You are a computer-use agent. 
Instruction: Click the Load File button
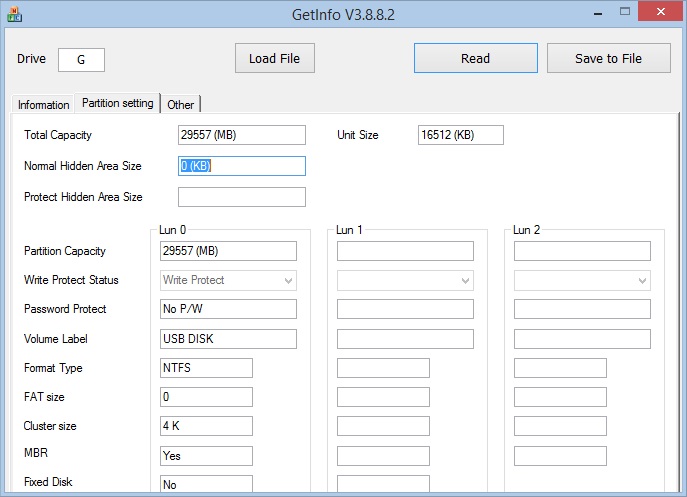[x=275, y=58]
